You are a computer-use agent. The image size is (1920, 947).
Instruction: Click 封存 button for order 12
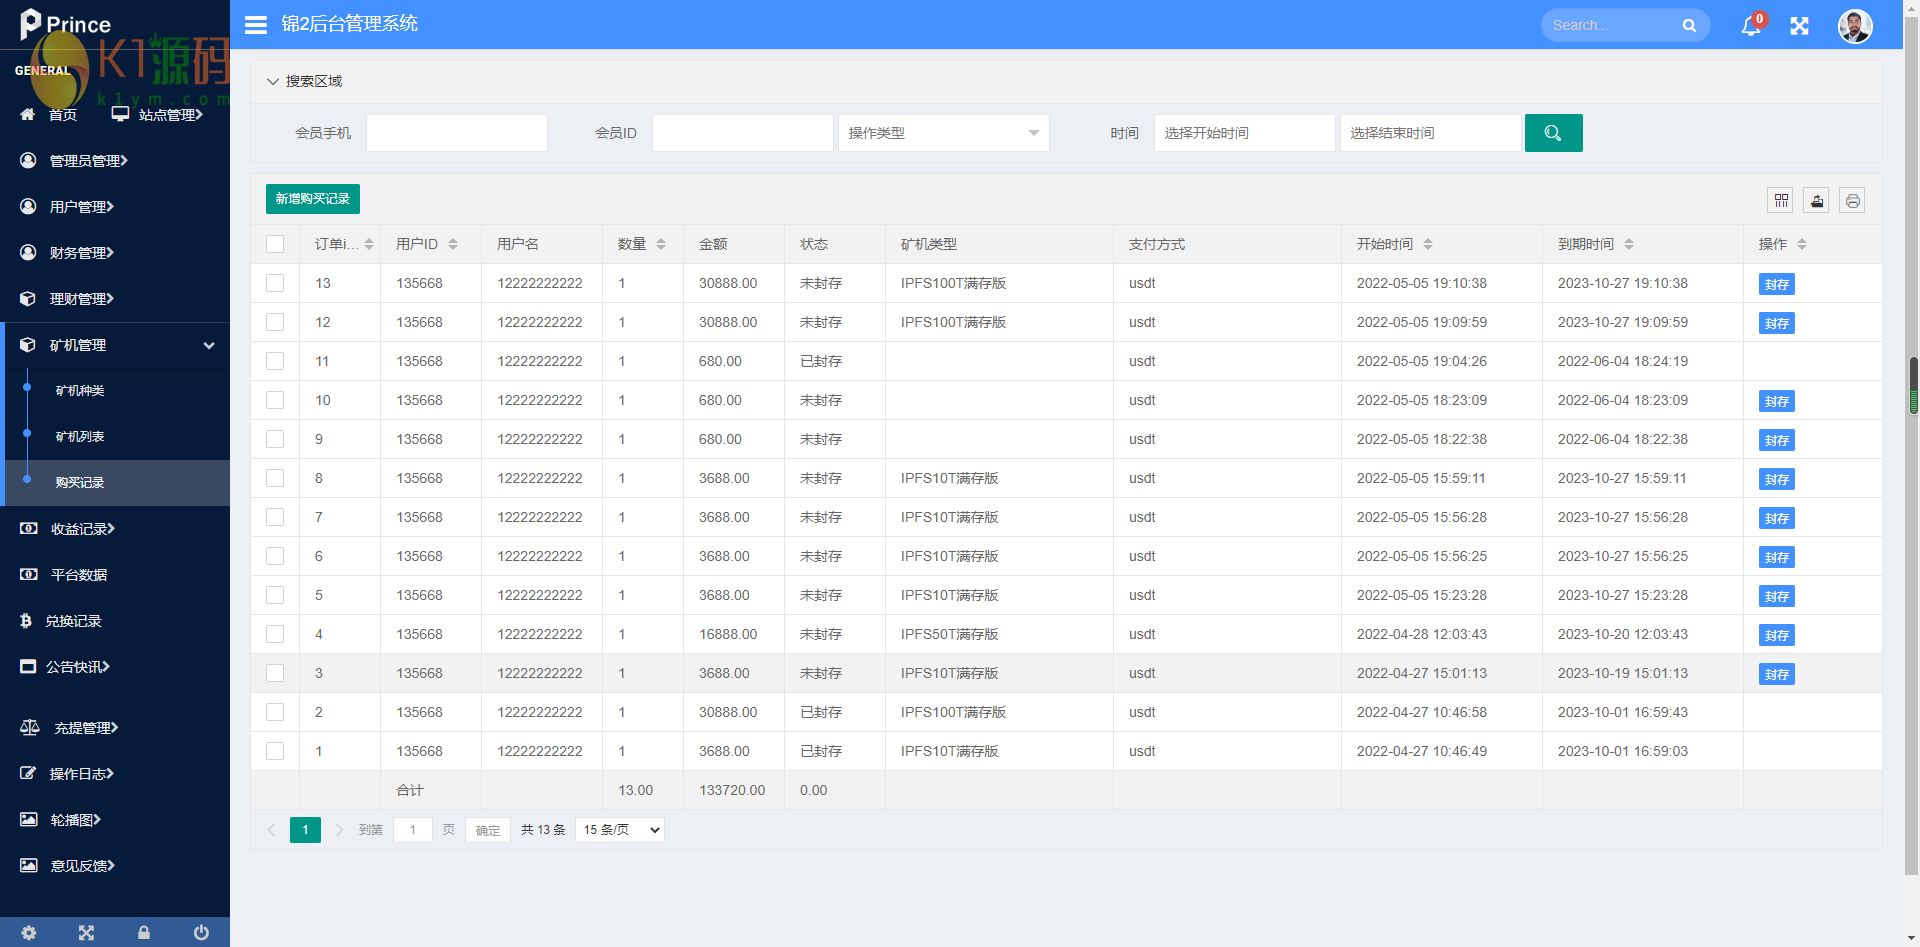pos(1776,323)
